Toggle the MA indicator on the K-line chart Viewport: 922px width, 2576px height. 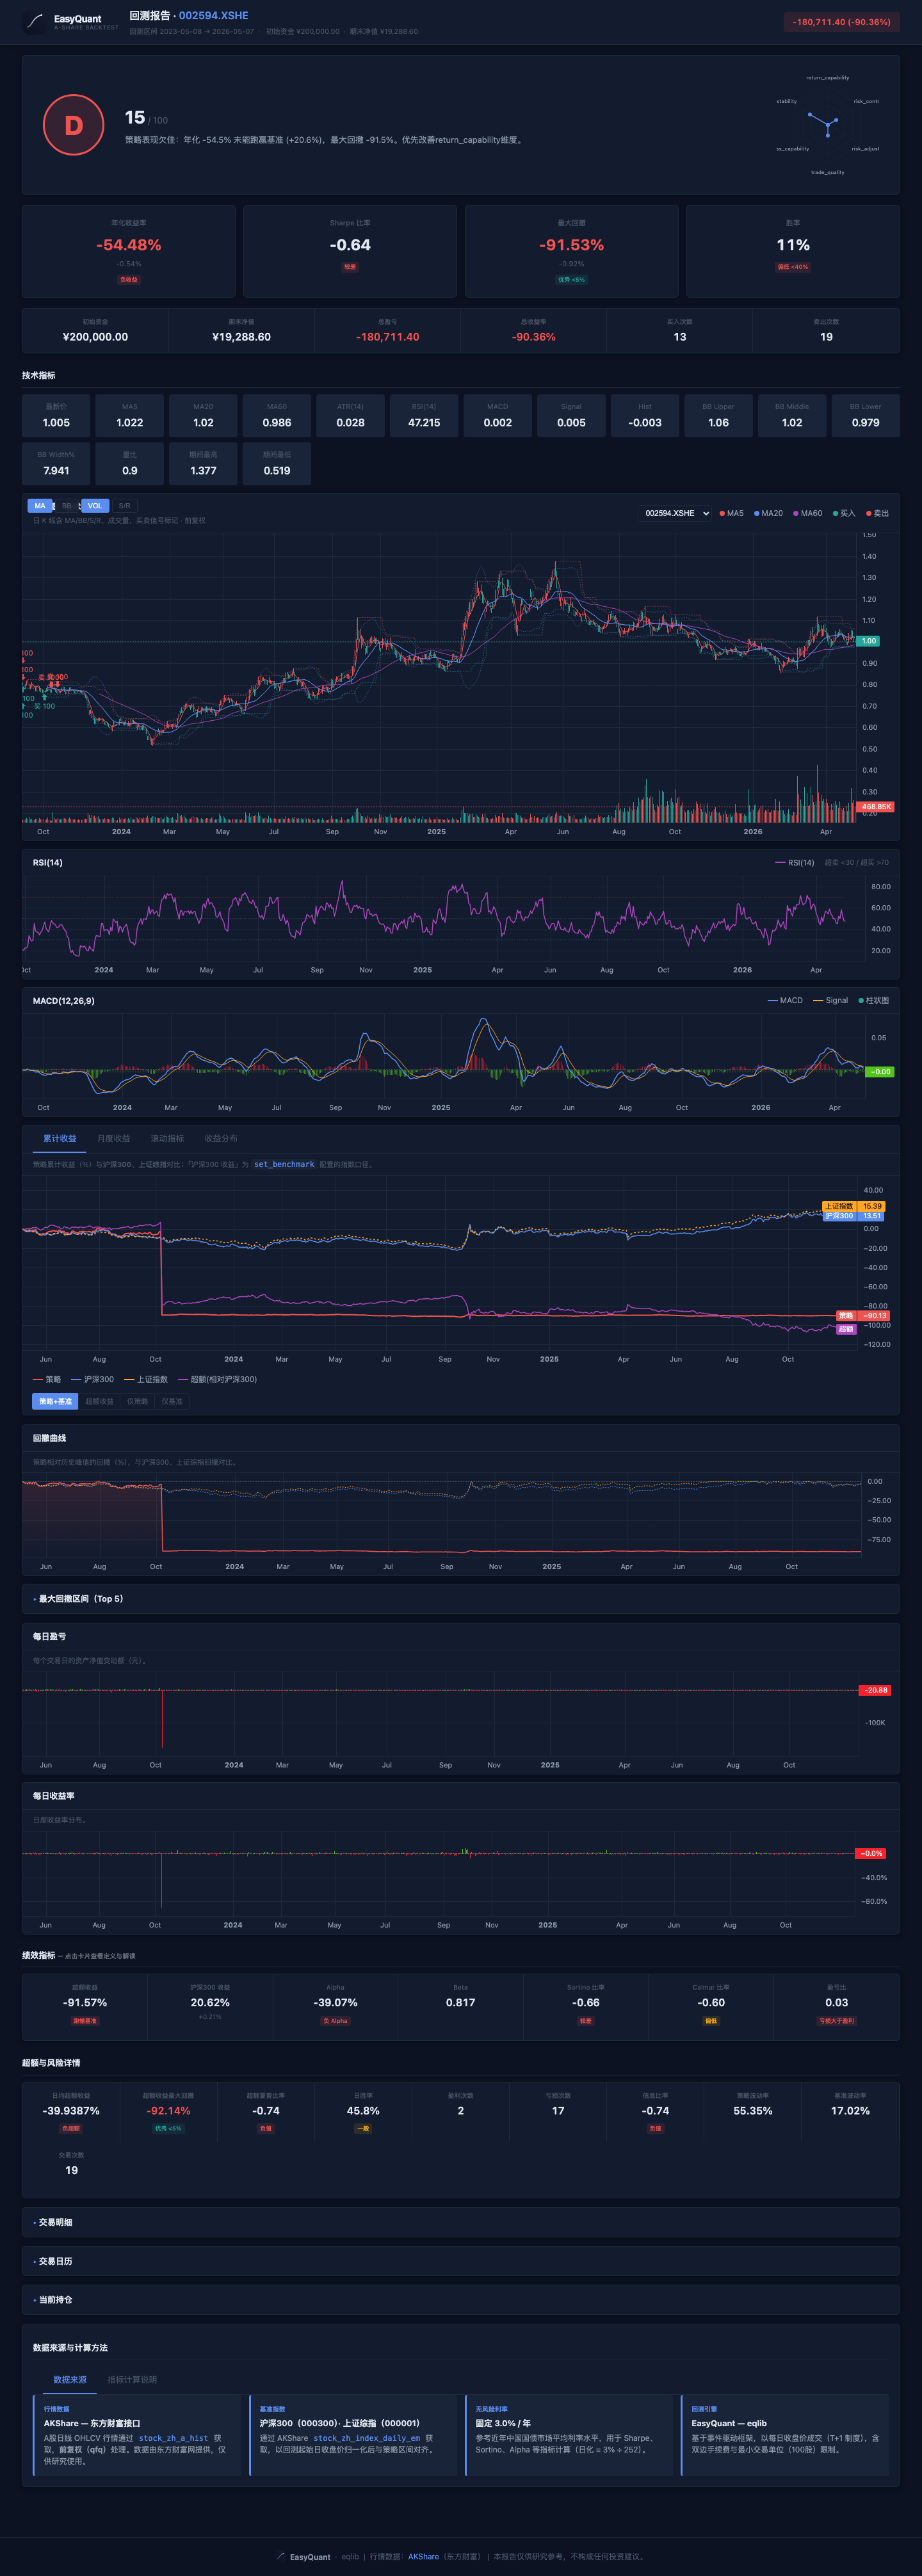point(40,506)
